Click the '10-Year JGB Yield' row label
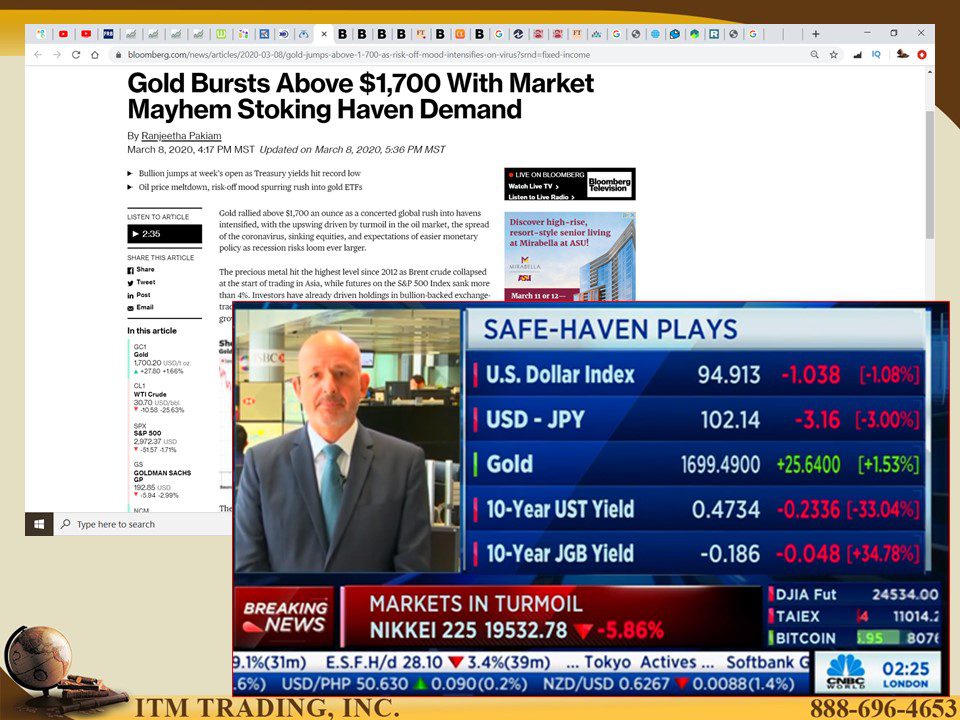Image resolution: width=960 pixels, height=720 pixels. (560, 554)
